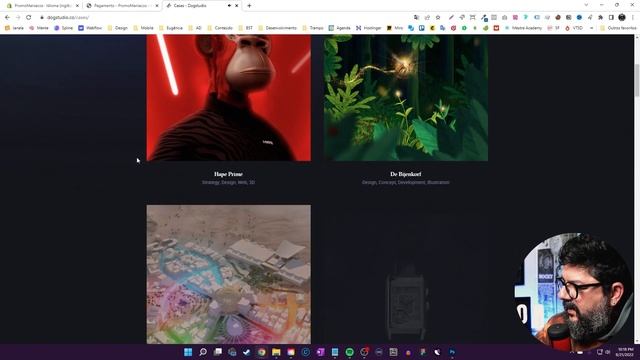Close the Cases - Dogstudio tab
This screenshot has height=360, width=640.
[x=236, y=6]
